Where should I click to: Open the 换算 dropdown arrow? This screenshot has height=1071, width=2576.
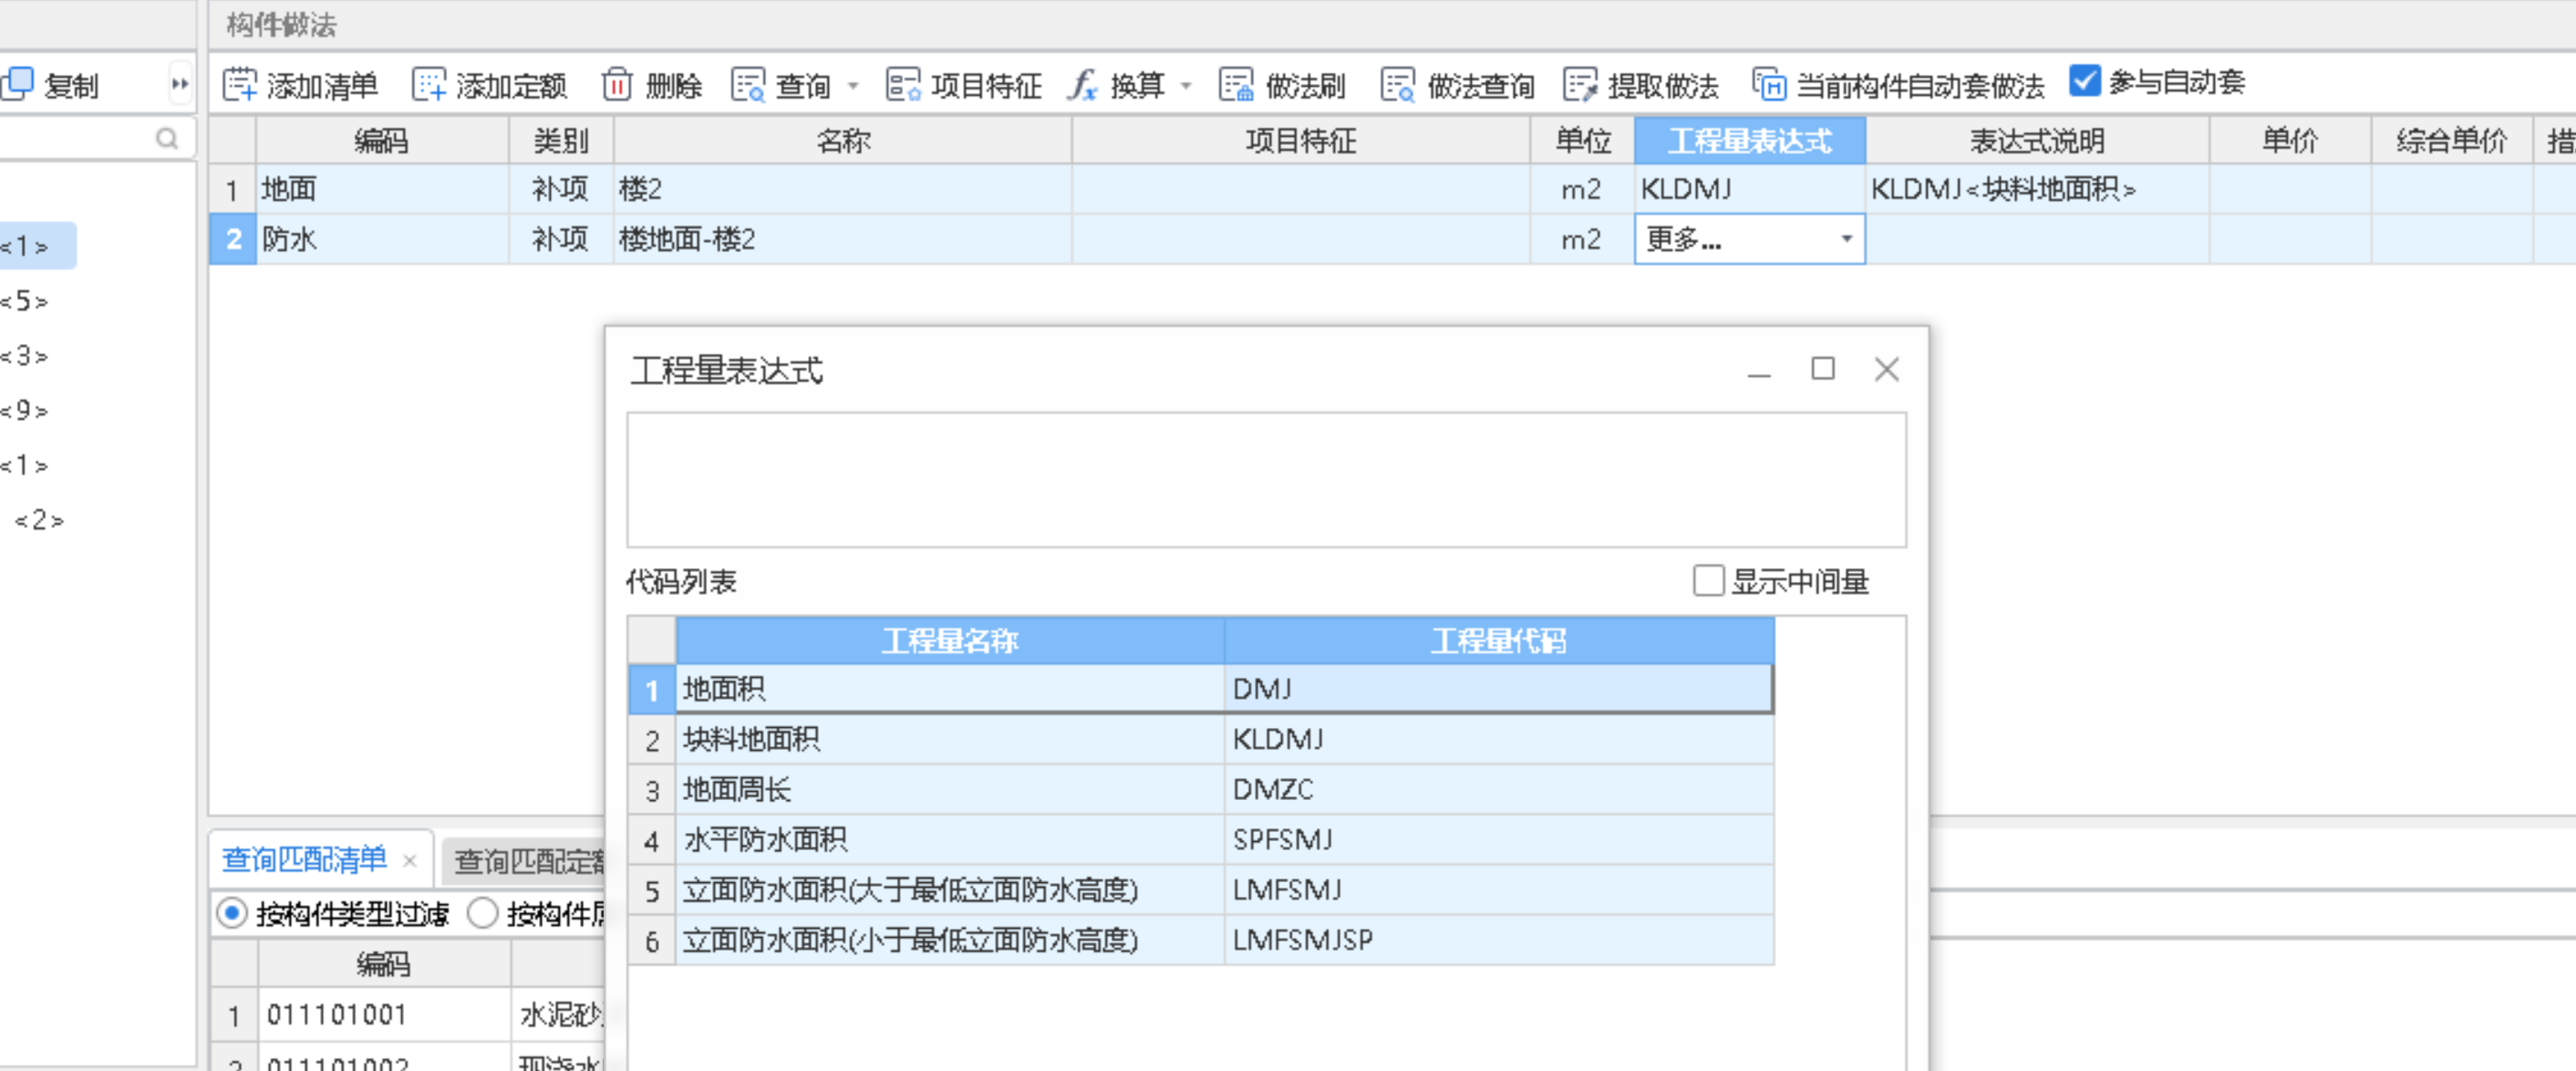click(1186, 86)
